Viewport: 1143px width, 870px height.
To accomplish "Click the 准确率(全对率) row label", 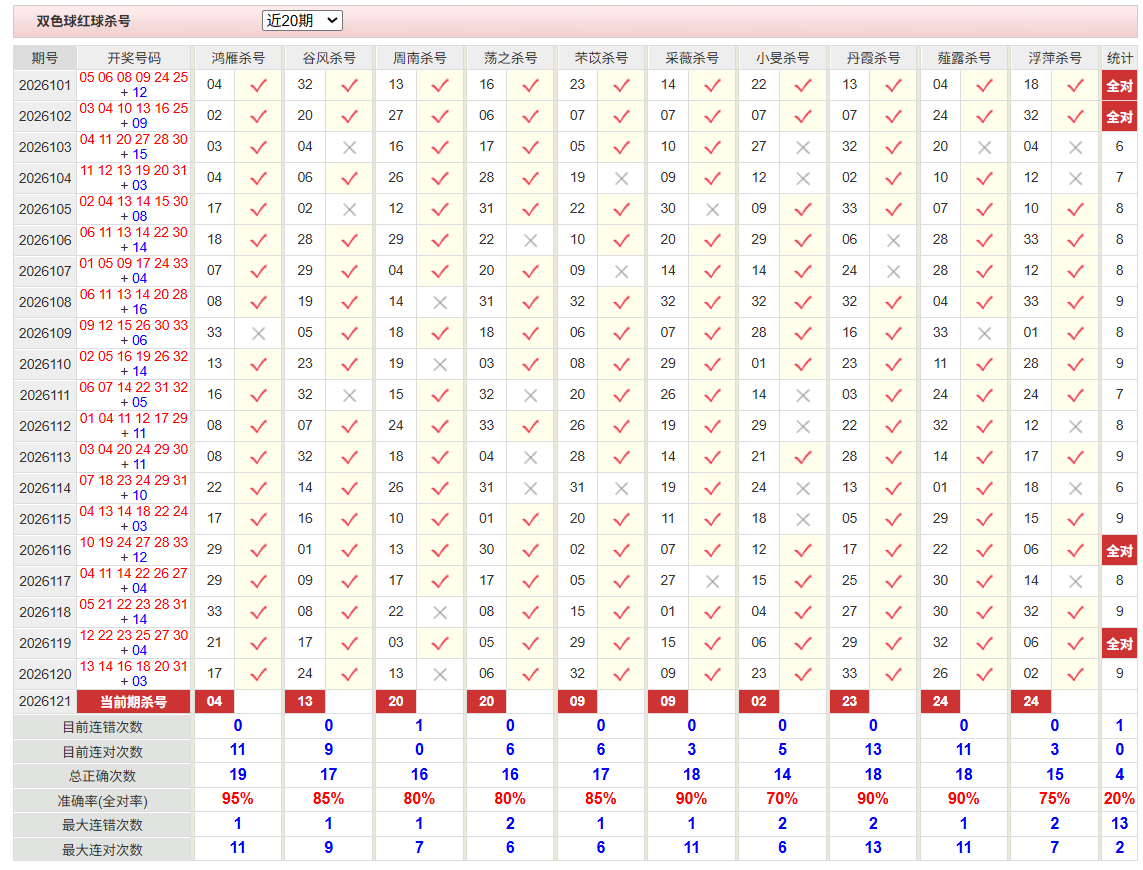I will click(x=102, y=801).
